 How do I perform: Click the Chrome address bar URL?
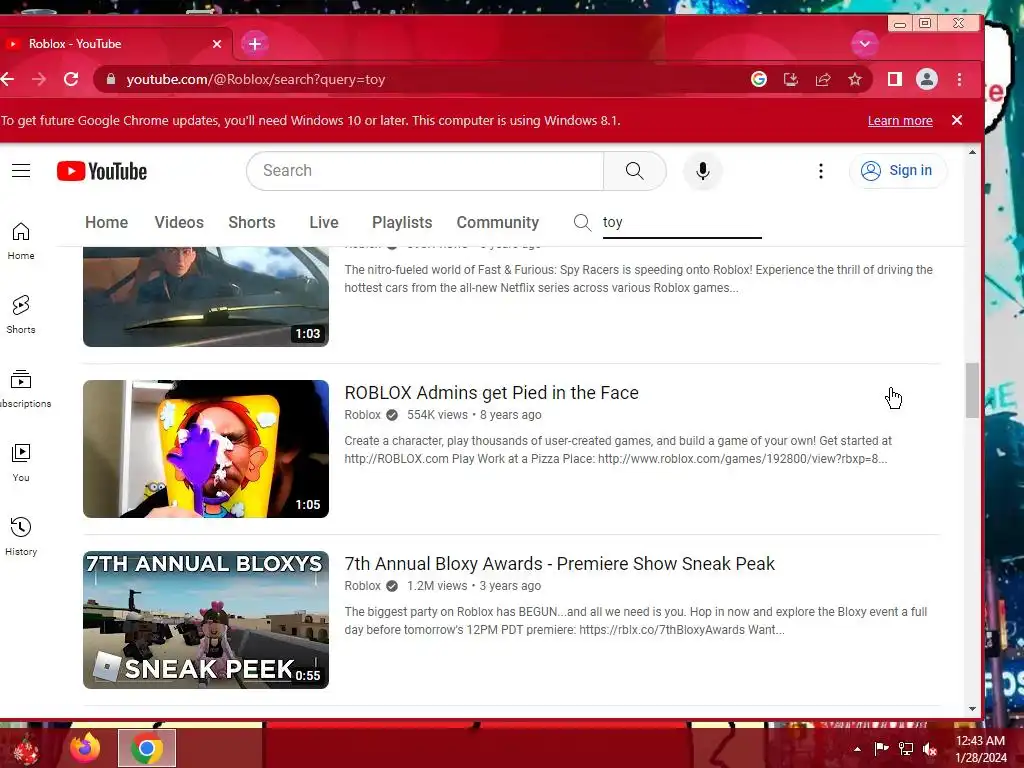point(255,79)
